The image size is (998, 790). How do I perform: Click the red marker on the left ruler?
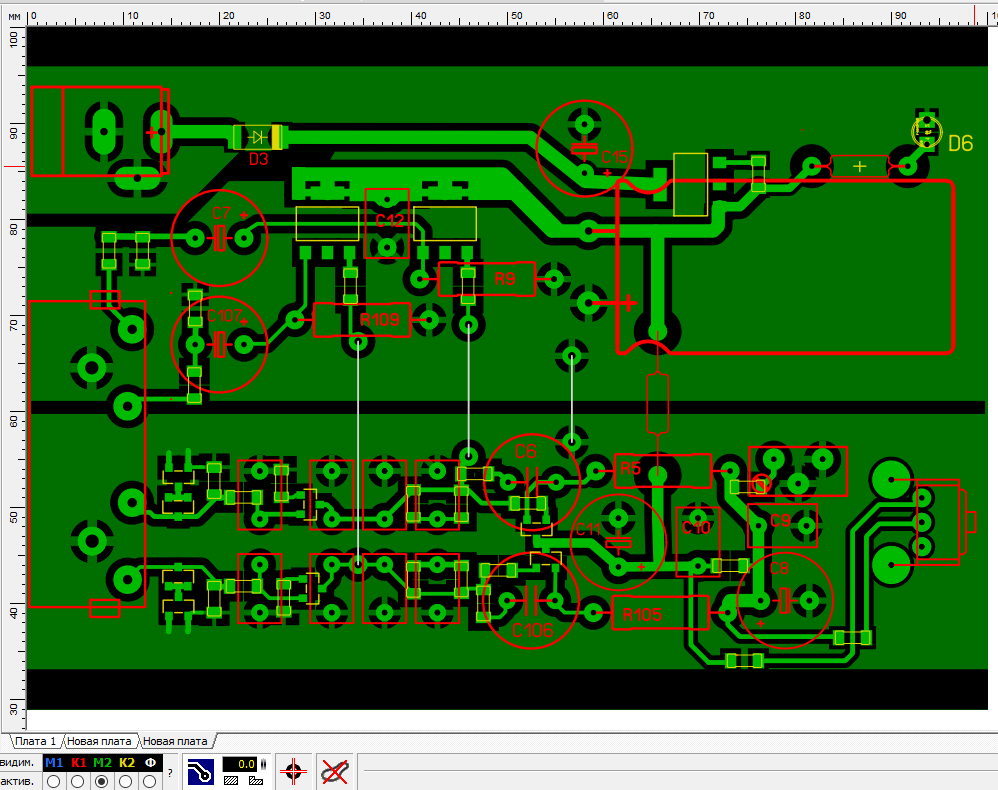(x=14, y=167)
